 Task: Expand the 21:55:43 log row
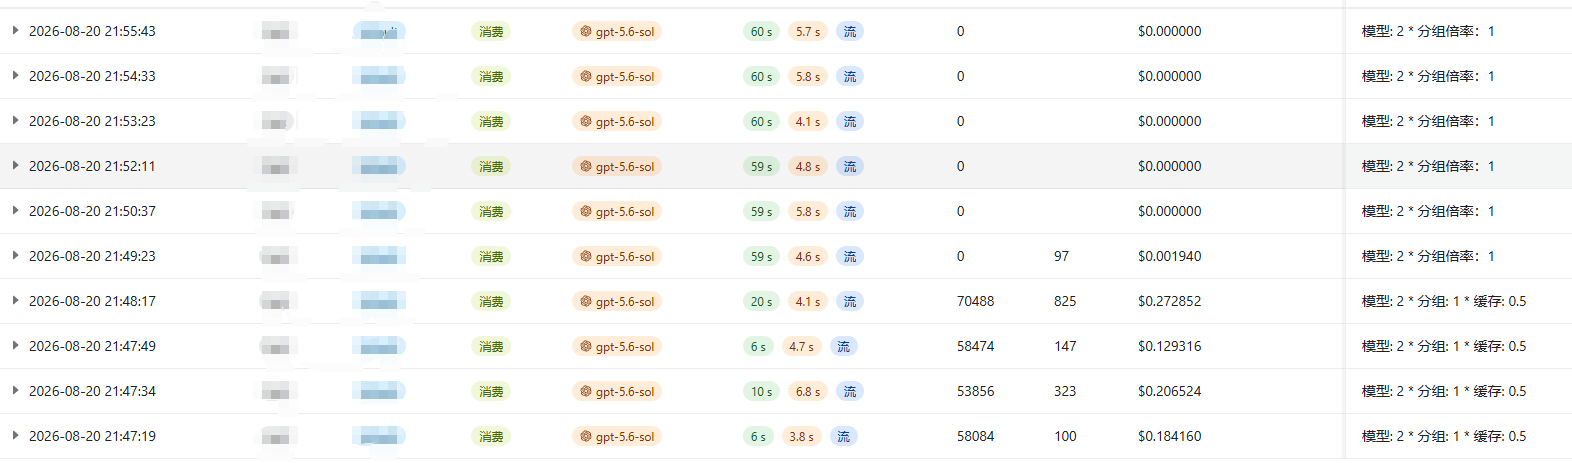point(15,31)
